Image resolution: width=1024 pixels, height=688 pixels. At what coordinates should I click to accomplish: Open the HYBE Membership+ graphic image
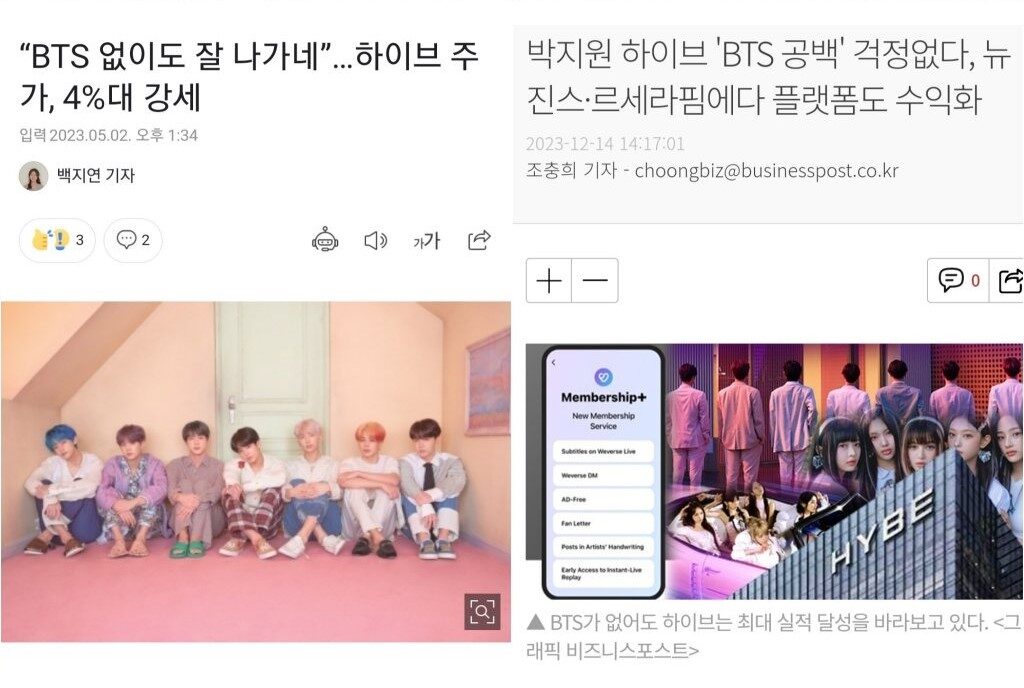coord(774,471)
